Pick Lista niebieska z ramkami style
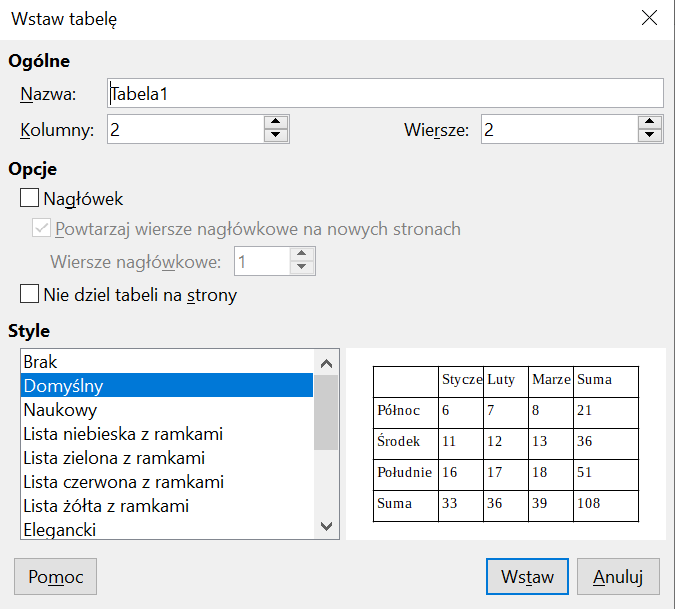675x609 pixels. click(166, 434)
